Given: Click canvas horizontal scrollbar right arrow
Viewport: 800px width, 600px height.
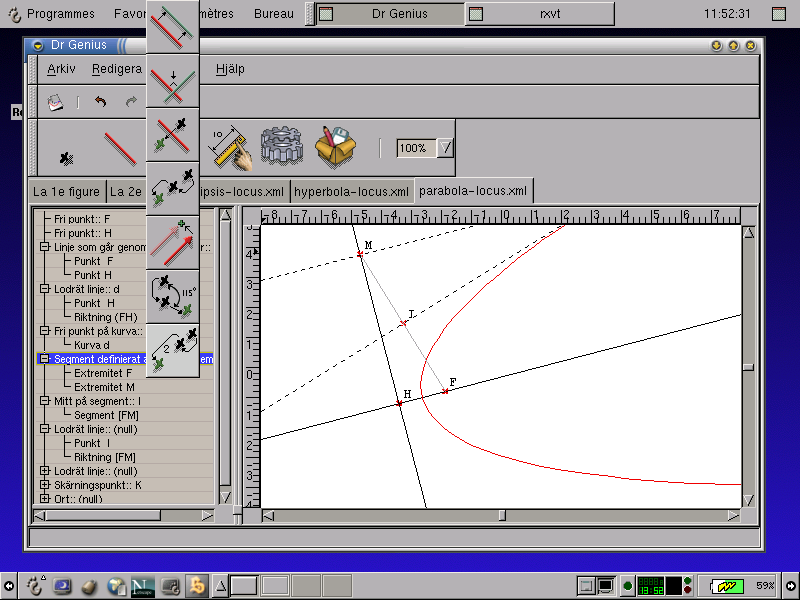Looking at the screenshot, I should tap(734, 515).
